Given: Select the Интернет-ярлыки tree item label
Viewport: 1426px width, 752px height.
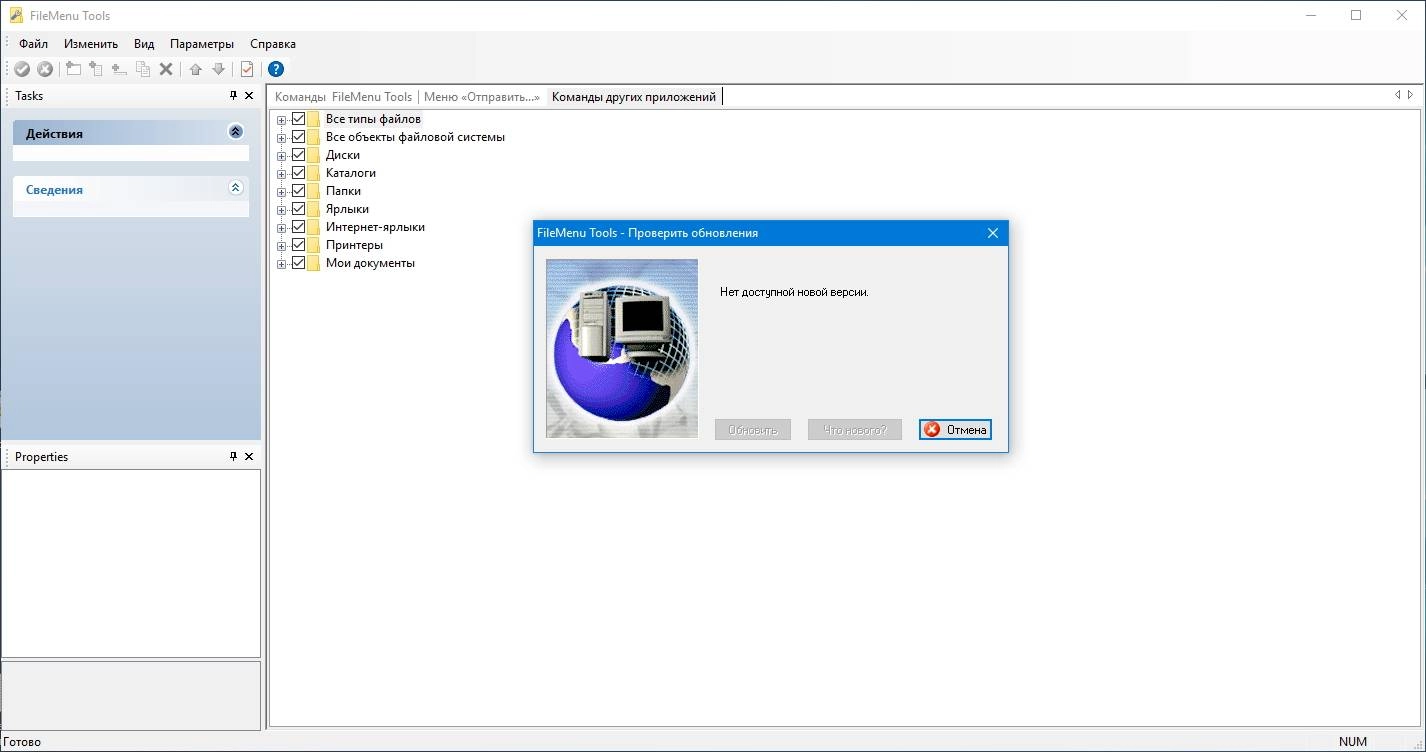Looking at the screenshot, I should click(375, 227).
